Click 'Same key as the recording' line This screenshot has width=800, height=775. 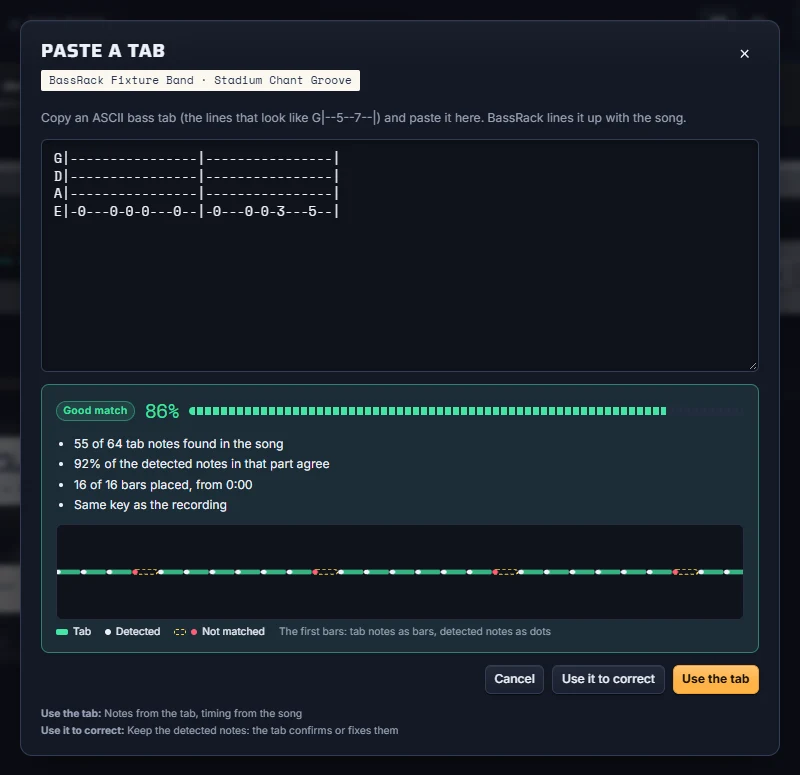coord(150,505)
